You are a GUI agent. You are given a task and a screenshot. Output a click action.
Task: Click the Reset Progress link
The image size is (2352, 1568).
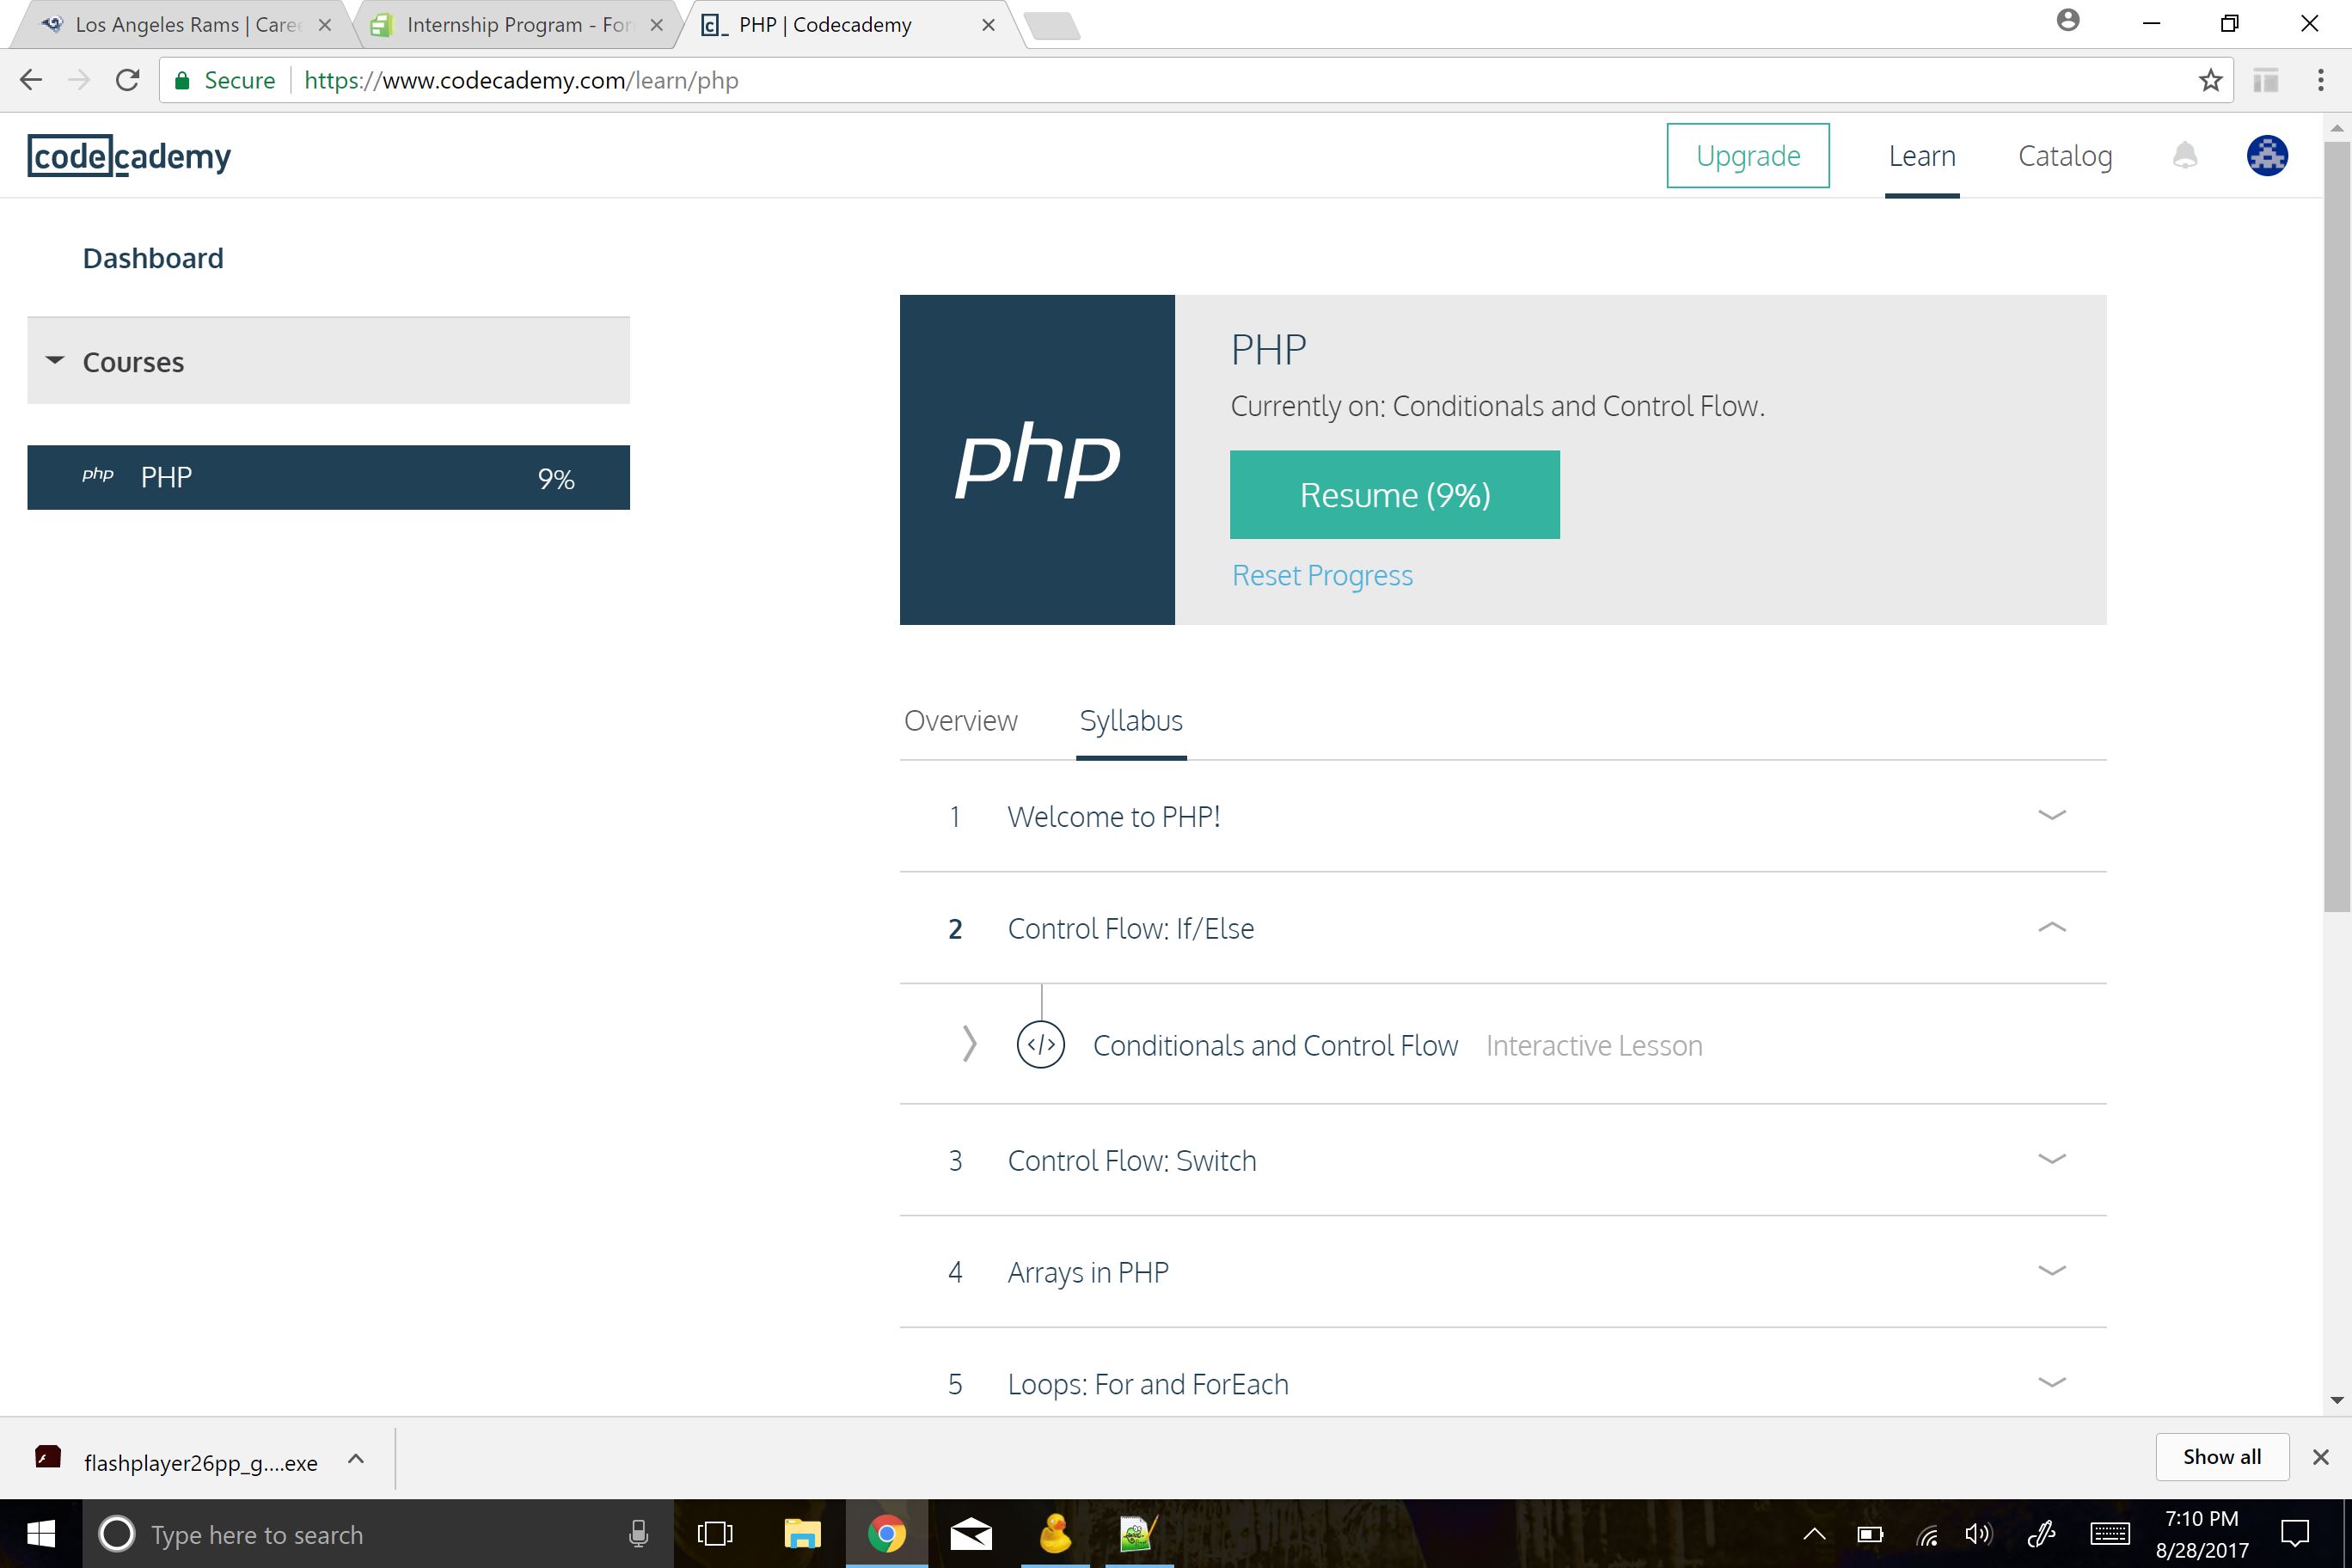(x=1323, y=573)
